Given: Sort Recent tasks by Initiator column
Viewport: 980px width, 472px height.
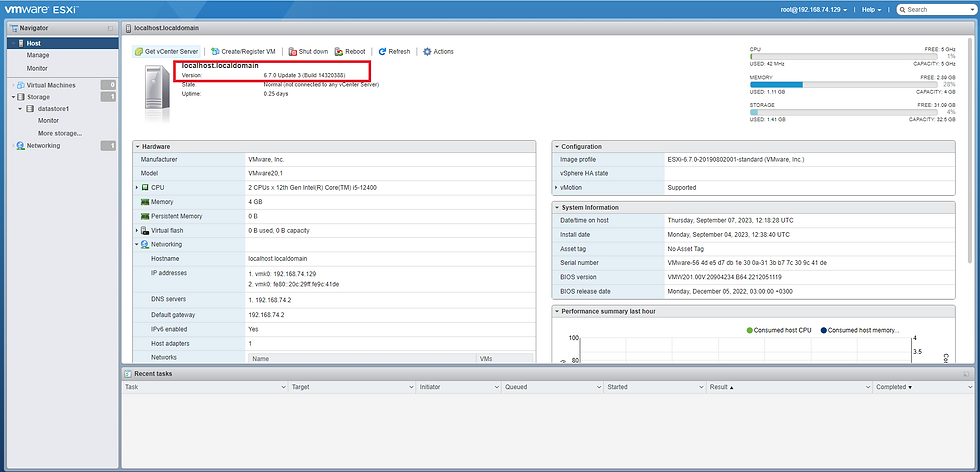Looking at the screenshot, I should (x=459, y=387).
